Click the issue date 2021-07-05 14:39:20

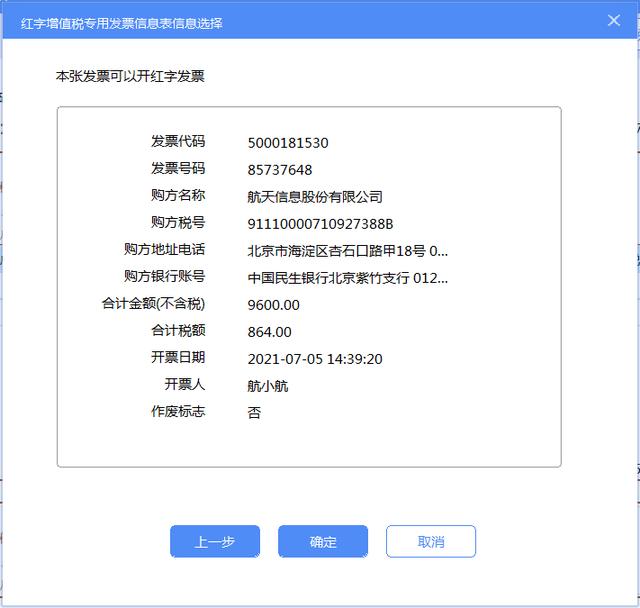(x=315, y=359)
